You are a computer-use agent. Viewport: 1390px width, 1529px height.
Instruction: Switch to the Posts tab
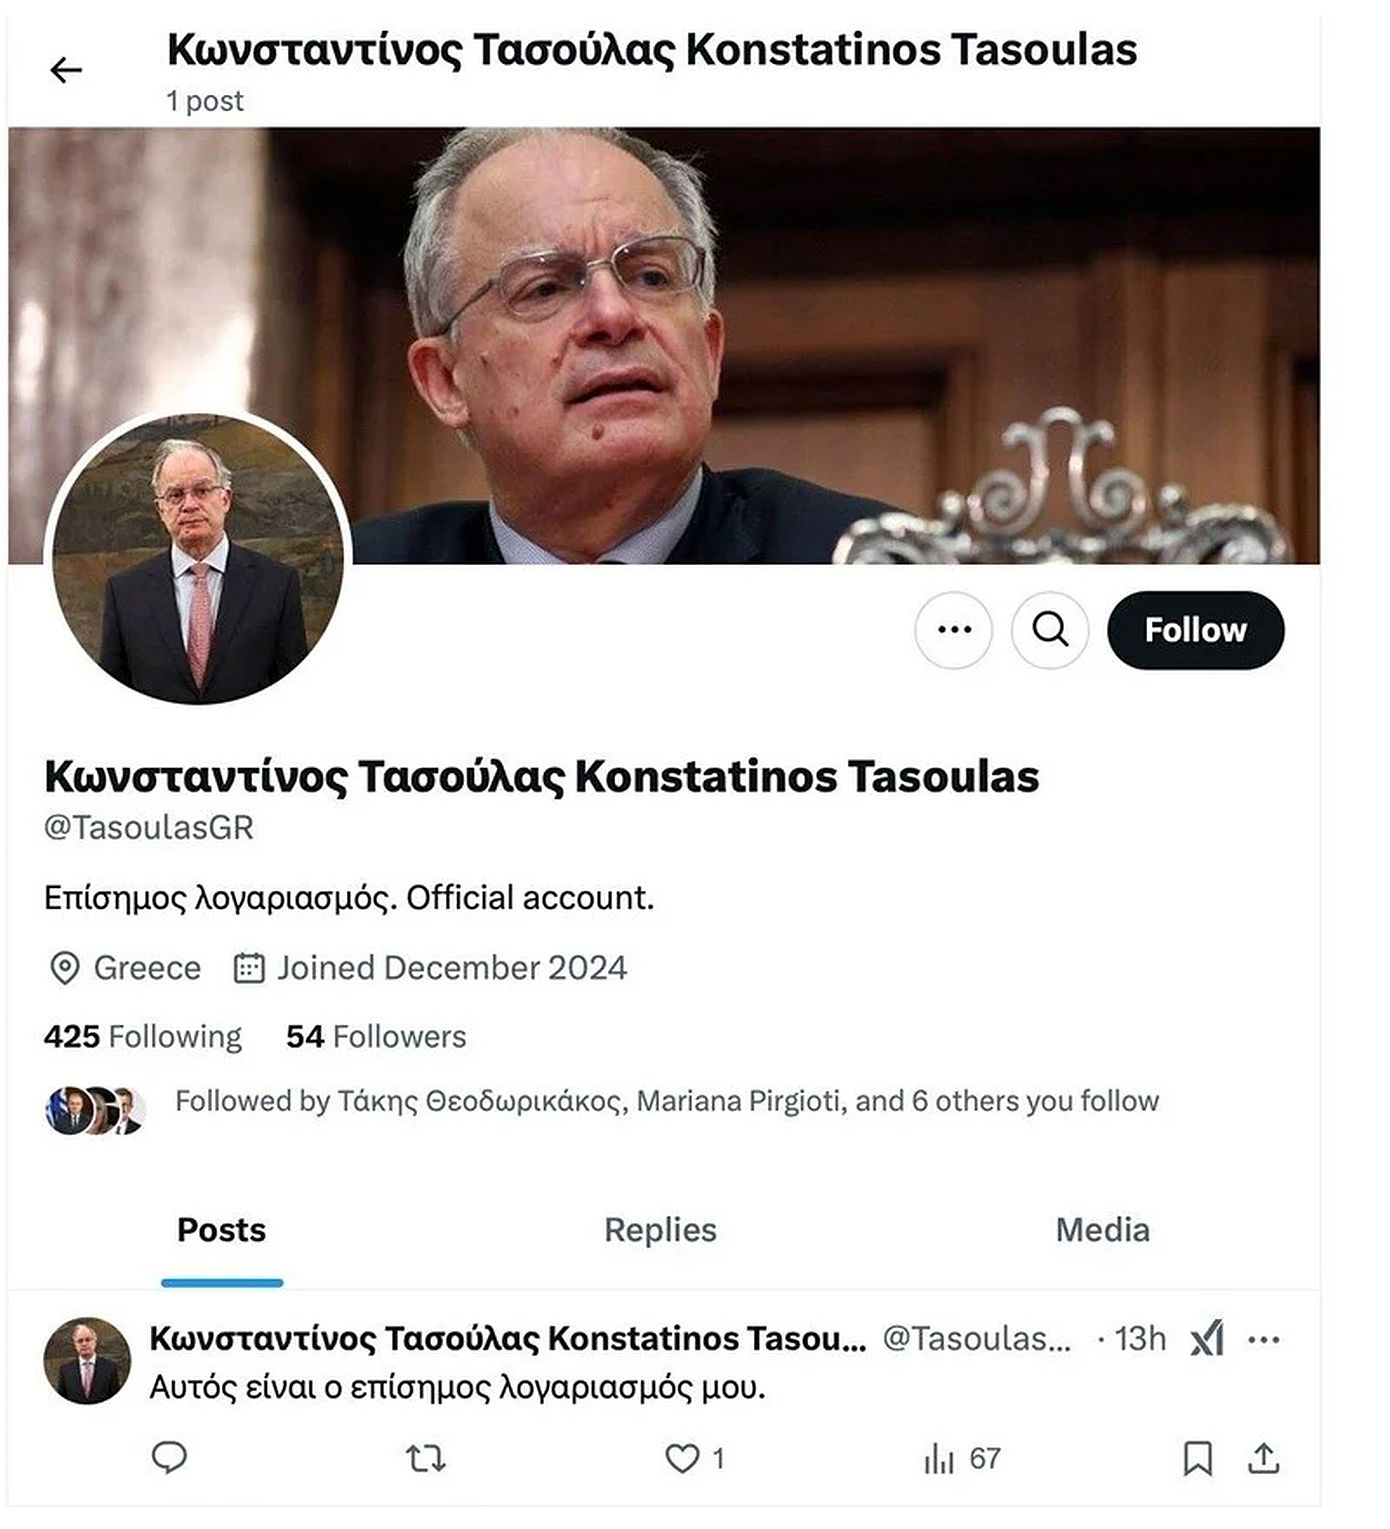[x=221, y=1230]
